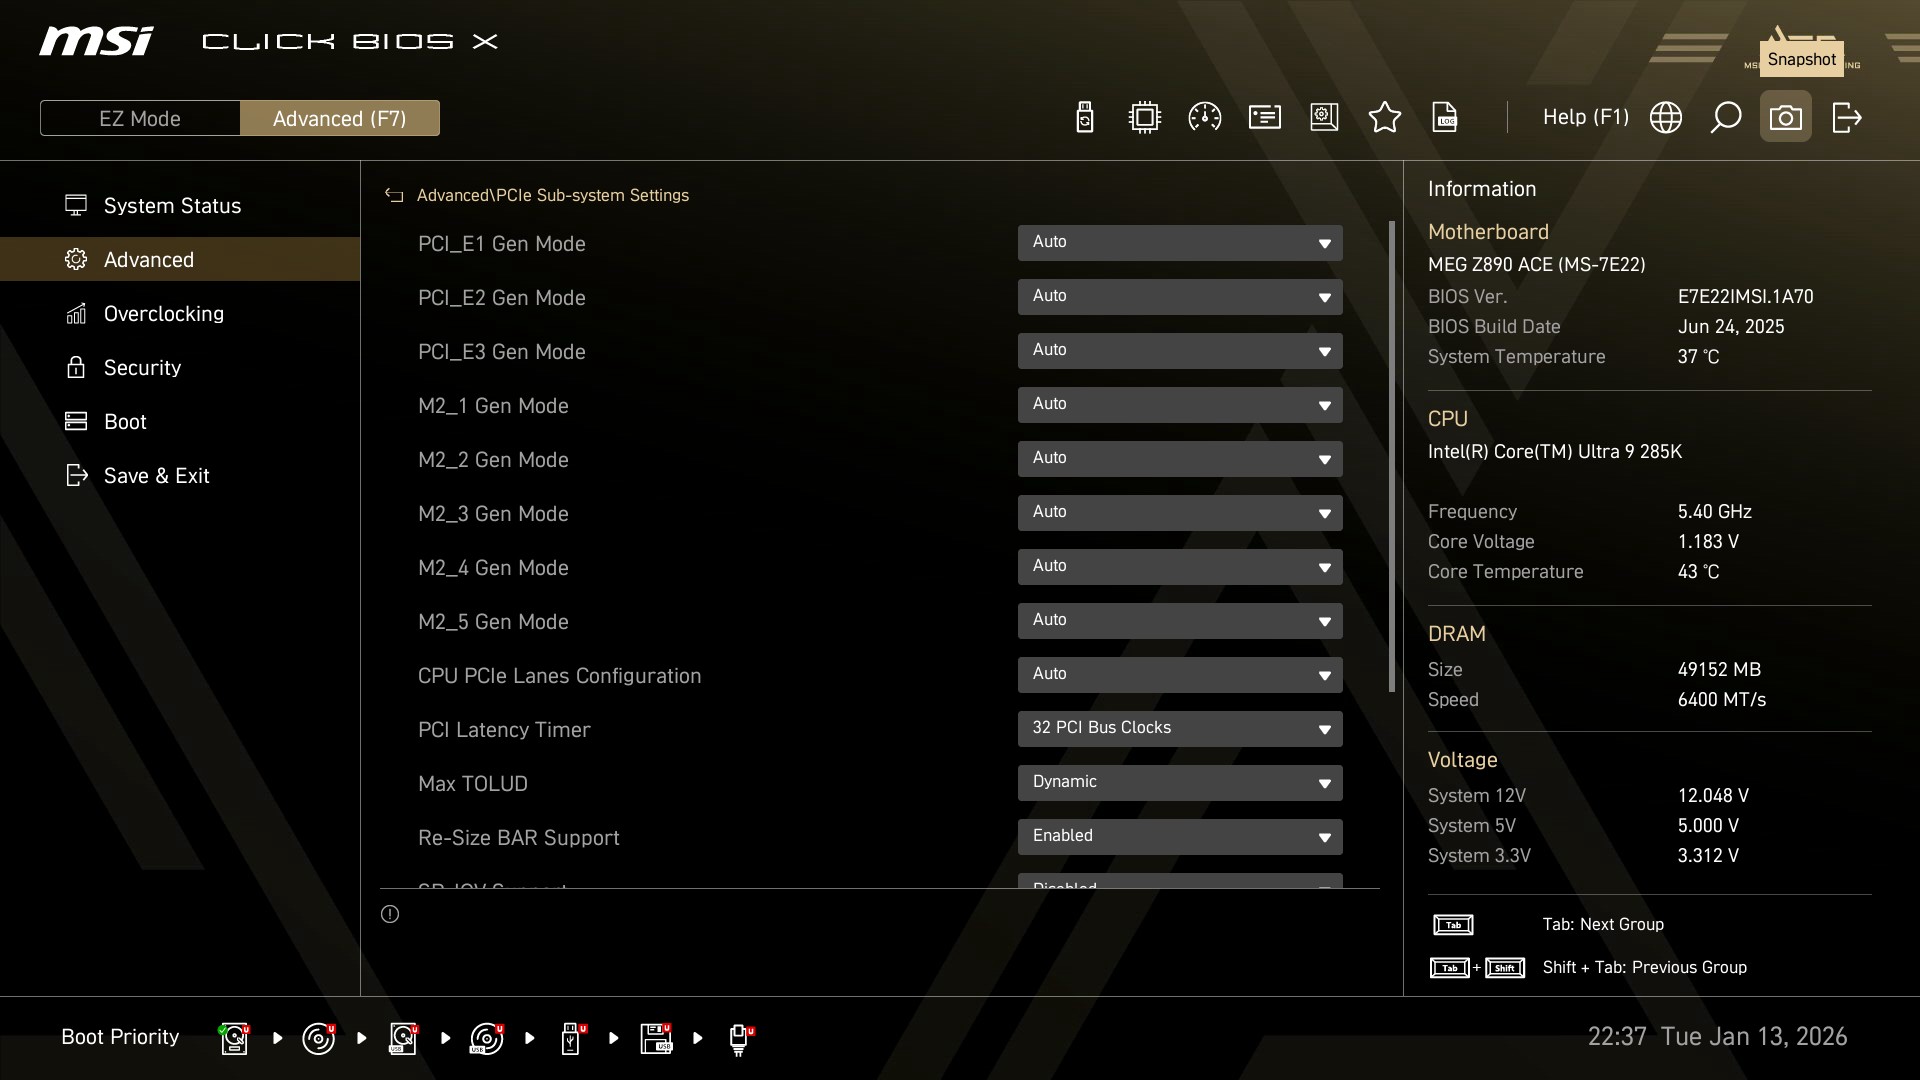
Task: Click the back arrow in breadcrumb
Action: (x=394, y=196)
